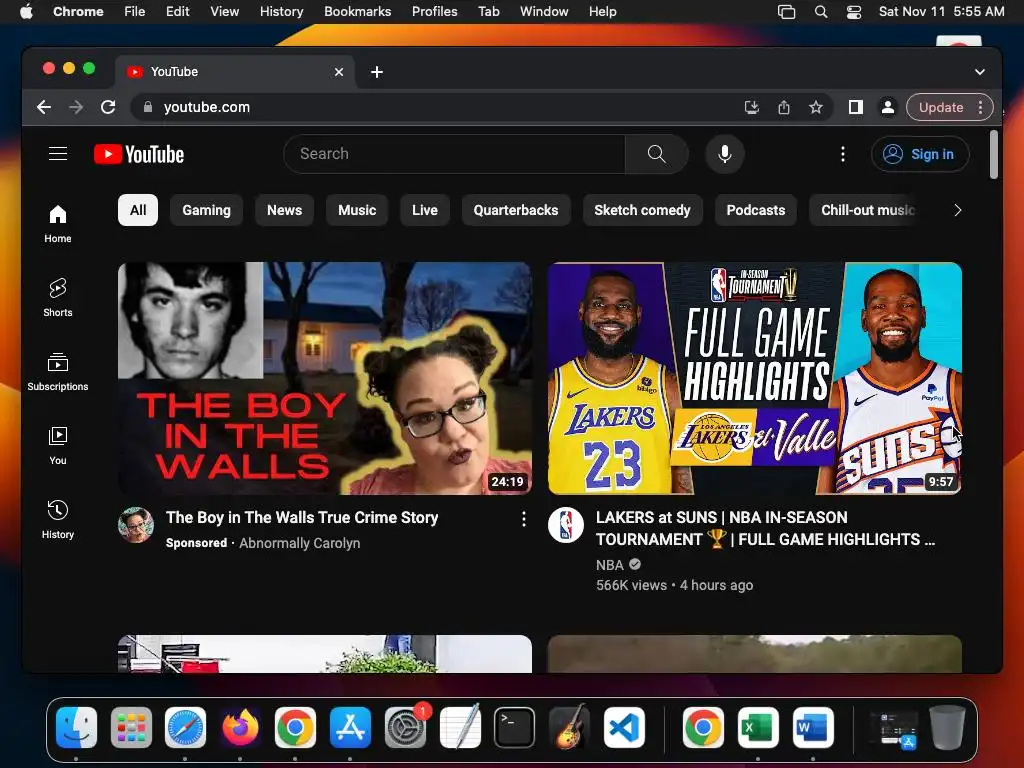Open the Abnormally Carolyn channel avatar
This screenshot has width=1024, height=768.
(136, 524)
